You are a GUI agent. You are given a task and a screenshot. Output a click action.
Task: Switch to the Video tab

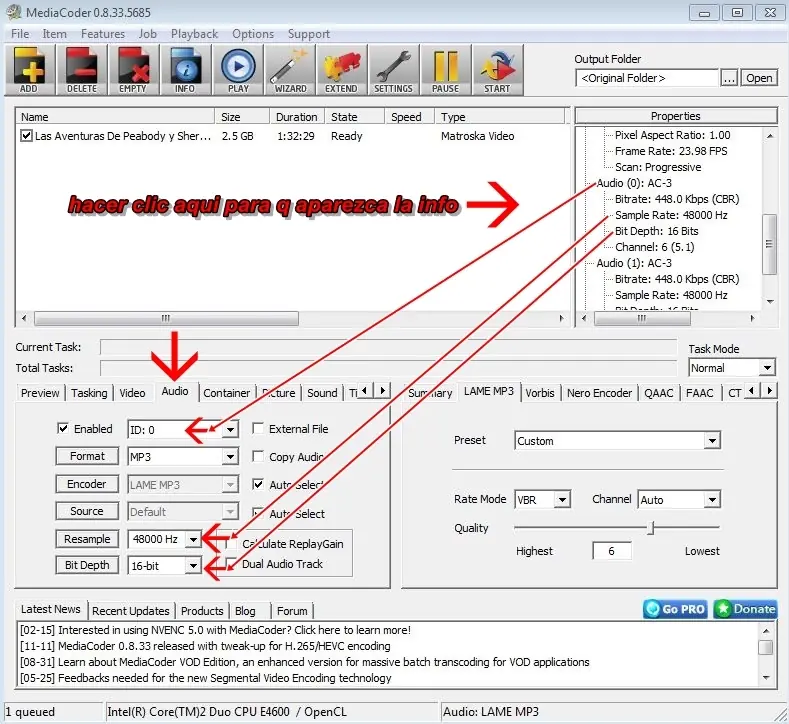132,393
